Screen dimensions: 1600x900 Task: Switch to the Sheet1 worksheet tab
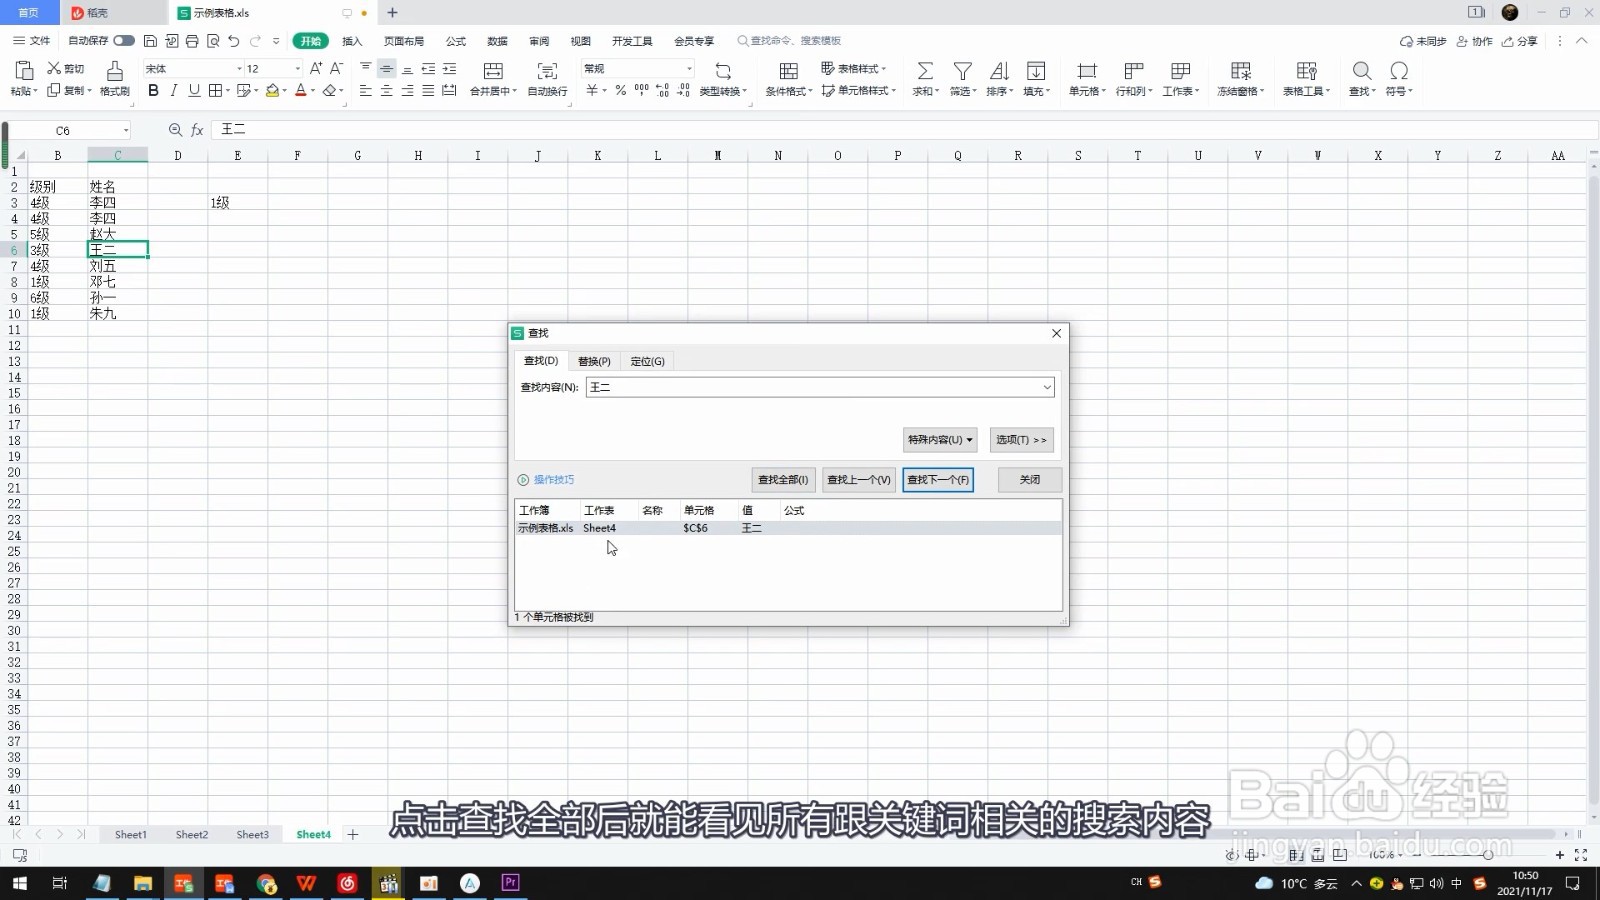[x=130, y=834]
